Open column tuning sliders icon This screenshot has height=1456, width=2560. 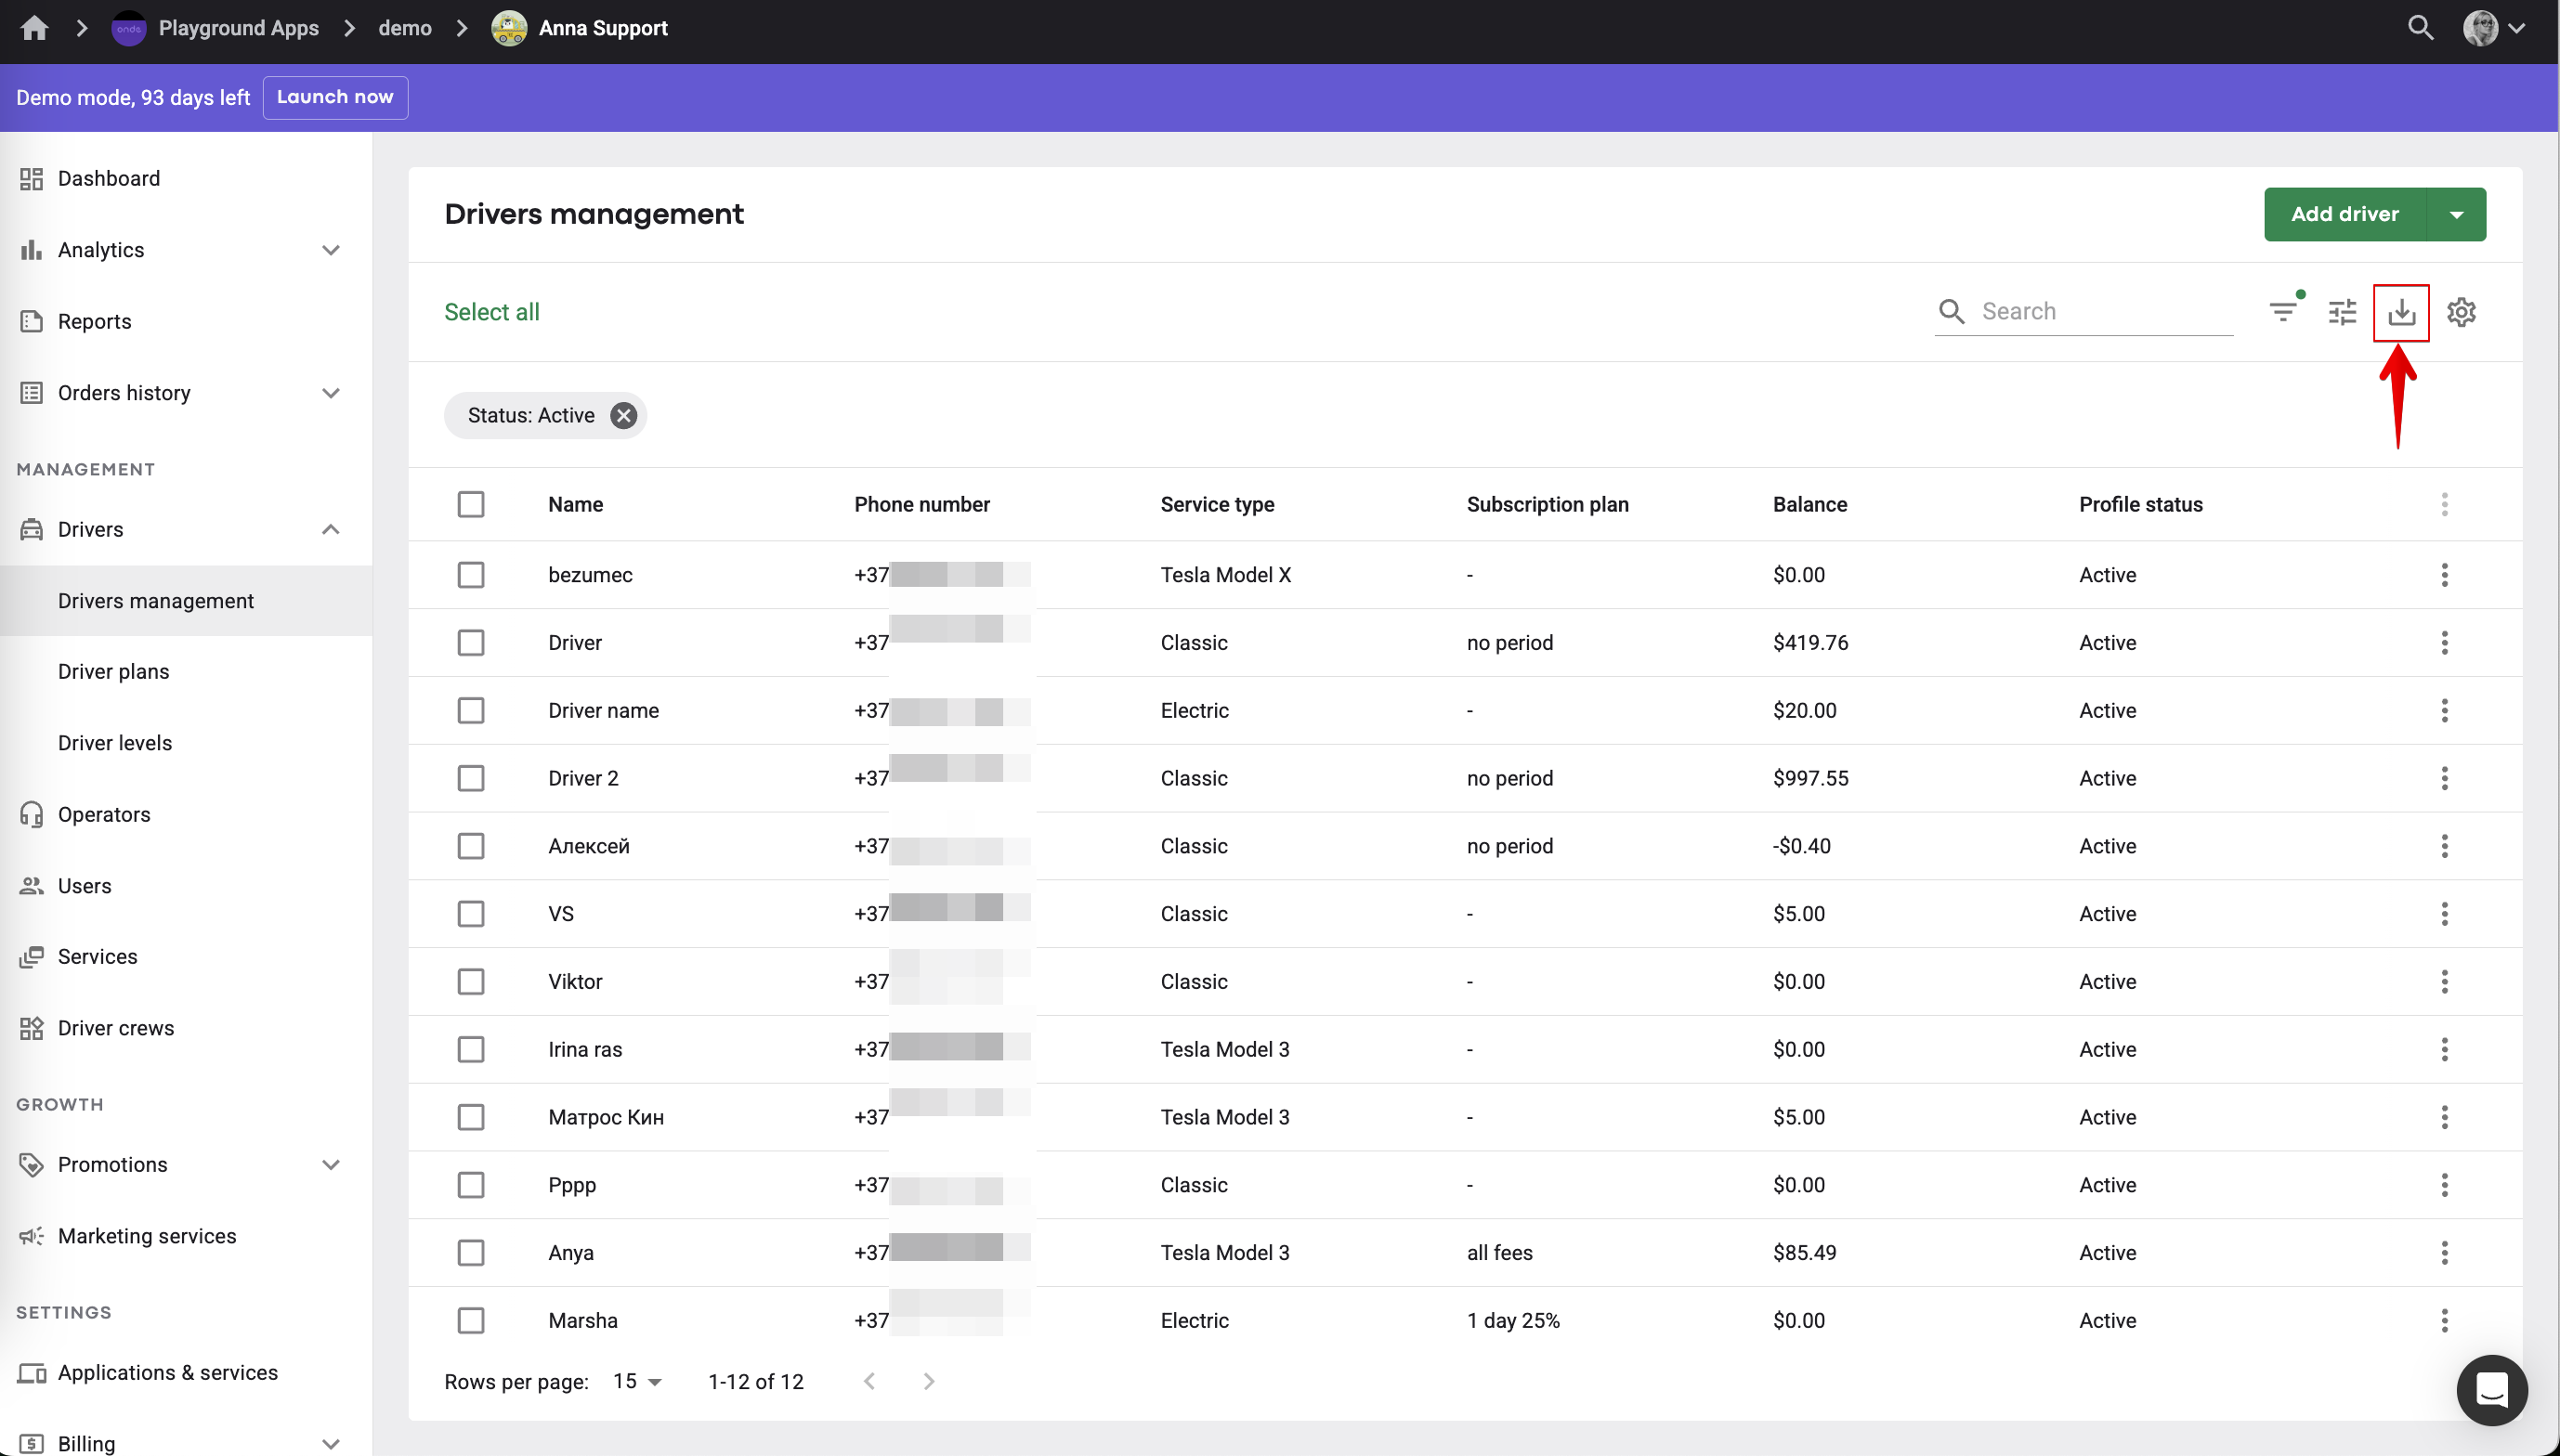point(2342,312)
